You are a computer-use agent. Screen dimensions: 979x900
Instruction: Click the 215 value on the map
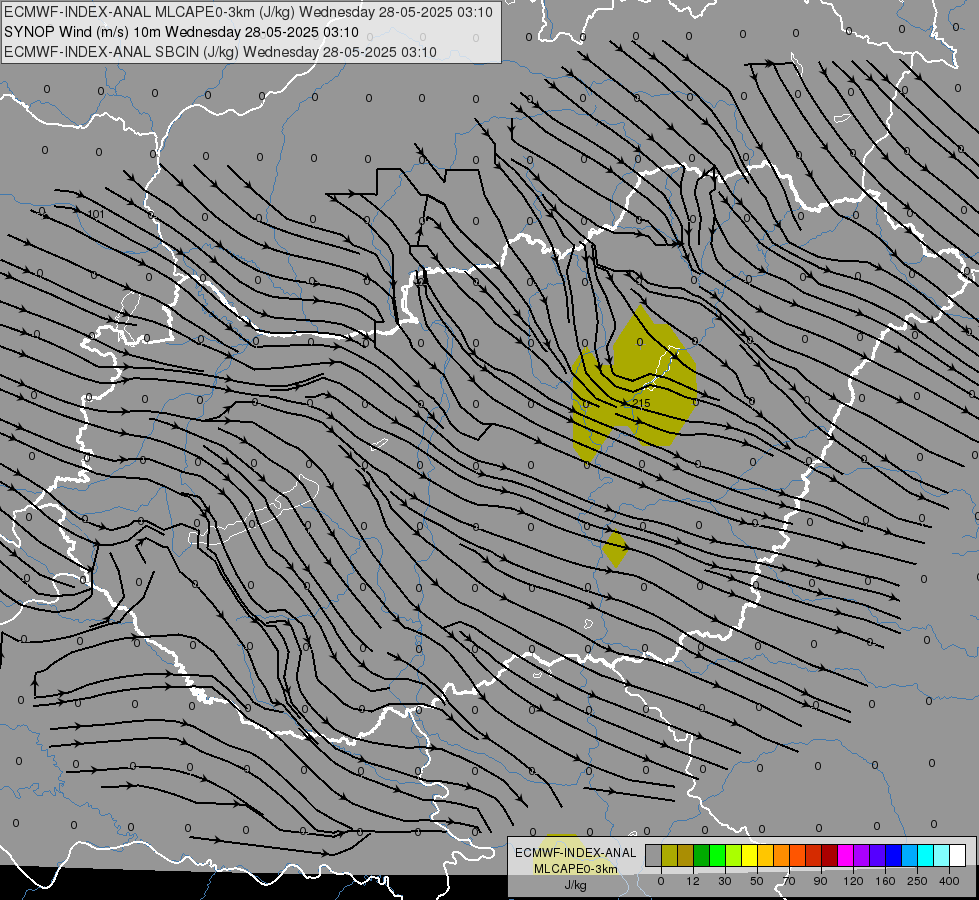pyautogui.click(x=641, y=403)
